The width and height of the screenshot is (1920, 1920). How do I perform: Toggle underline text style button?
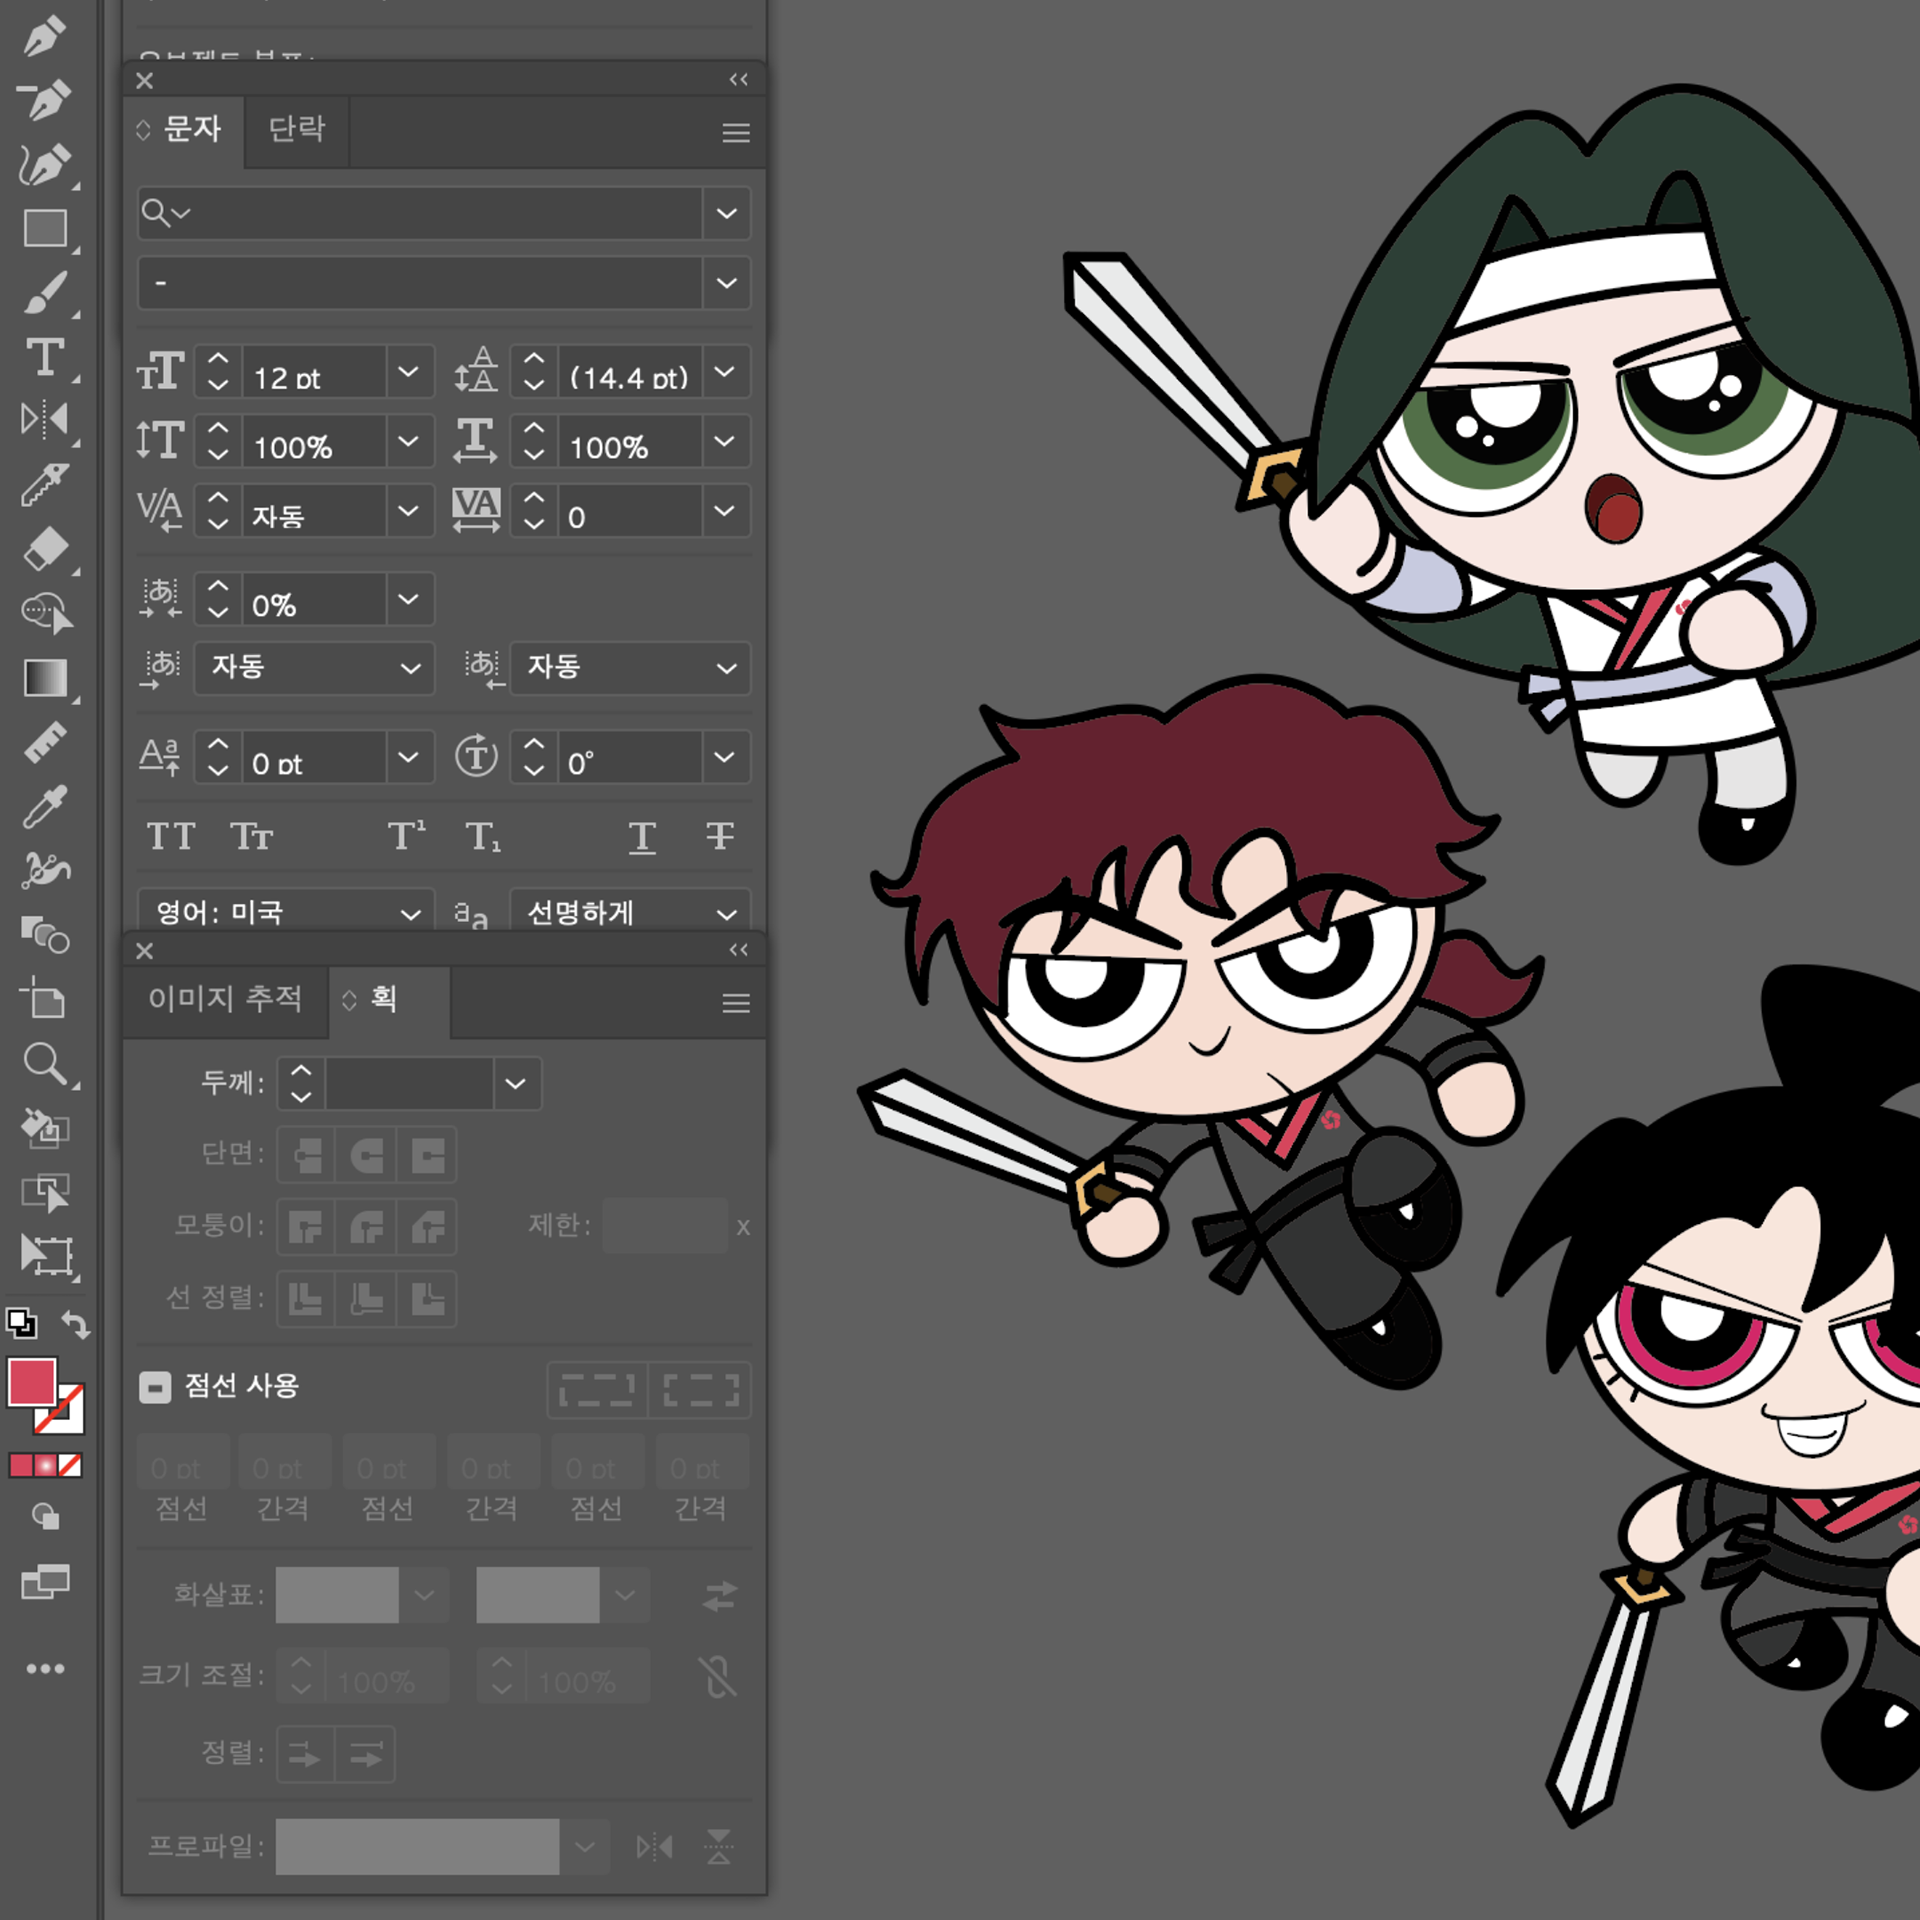tap(642, 836)
